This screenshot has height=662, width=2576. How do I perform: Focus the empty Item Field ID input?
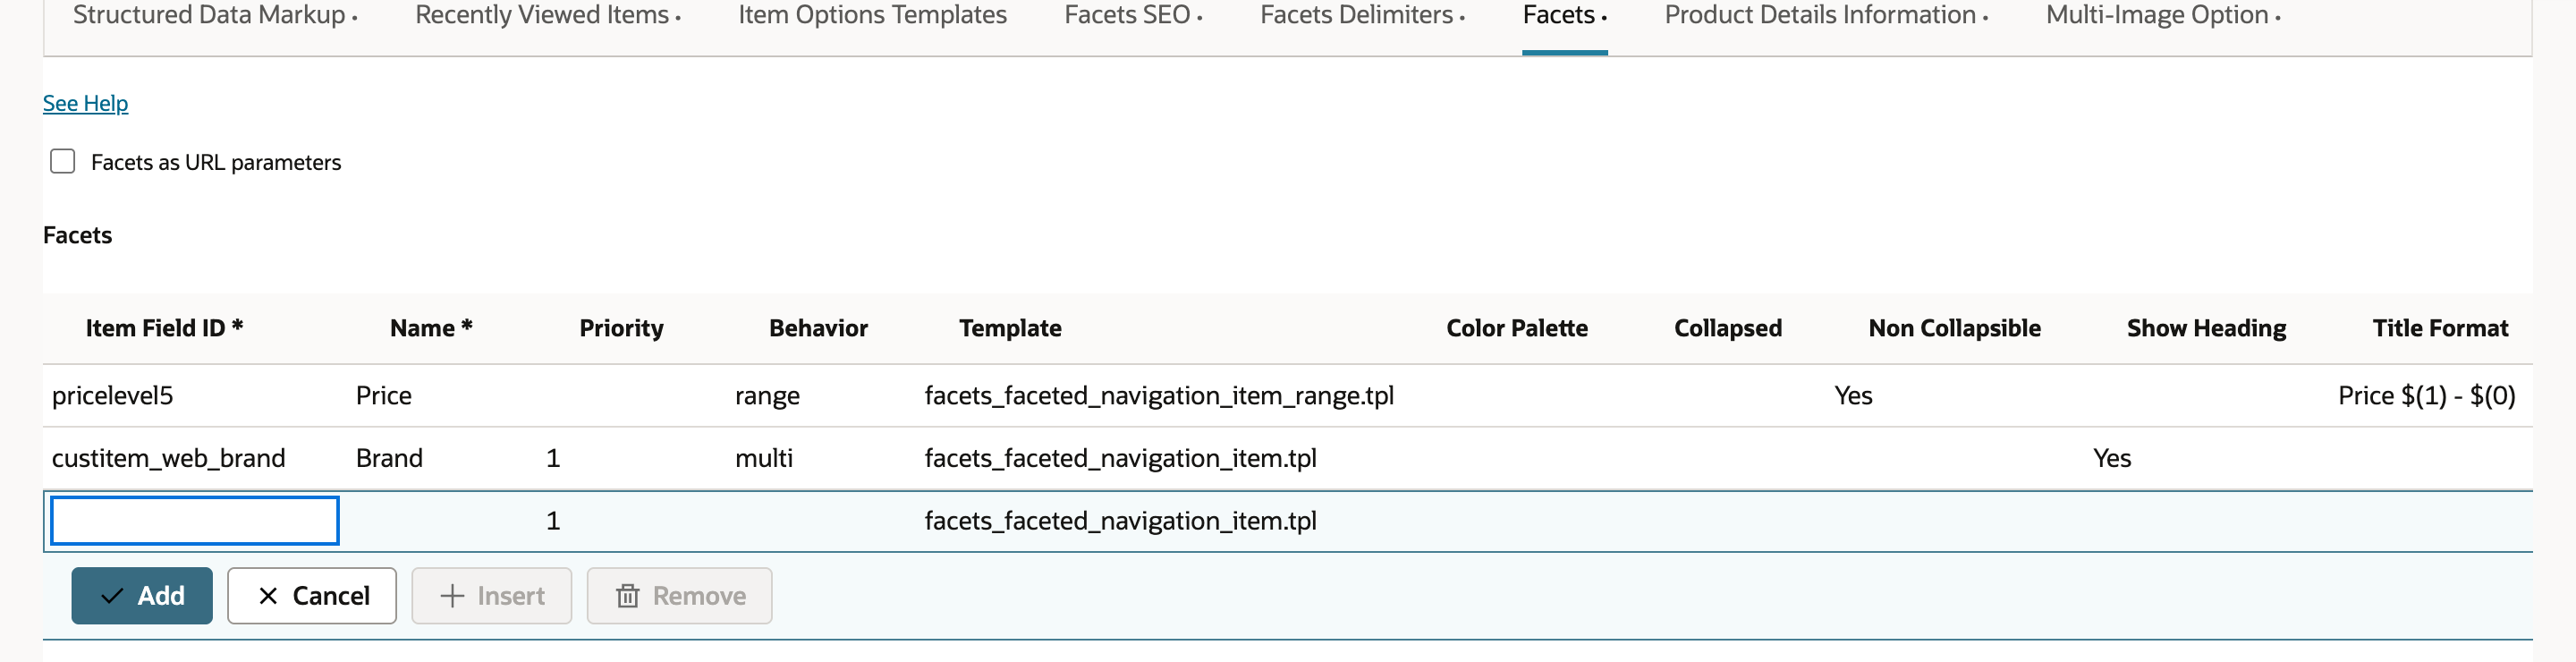[195, 520]
